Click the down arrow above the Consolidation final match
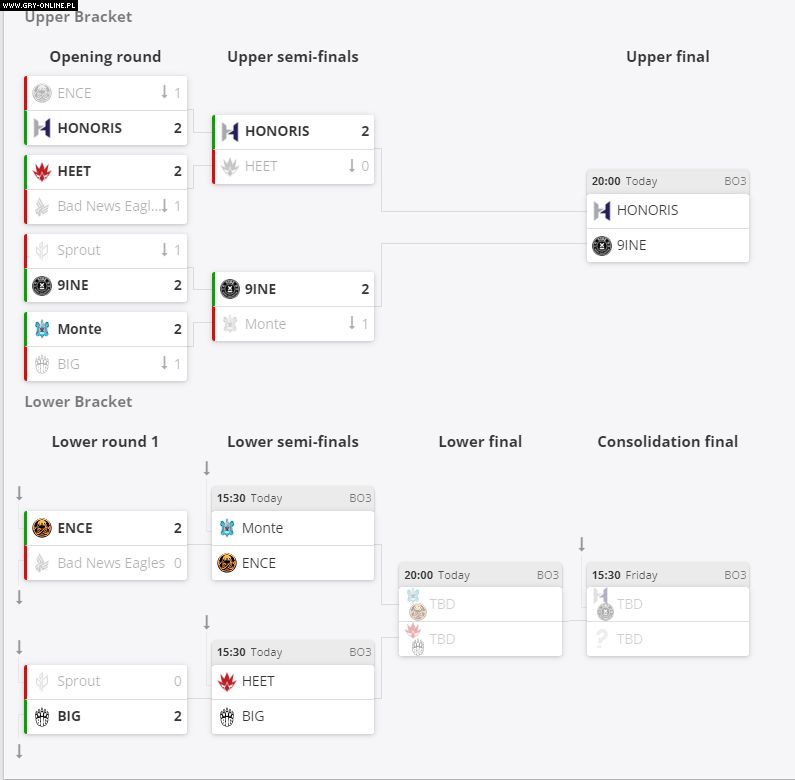The image size is (795, 780). coord(581,545)
